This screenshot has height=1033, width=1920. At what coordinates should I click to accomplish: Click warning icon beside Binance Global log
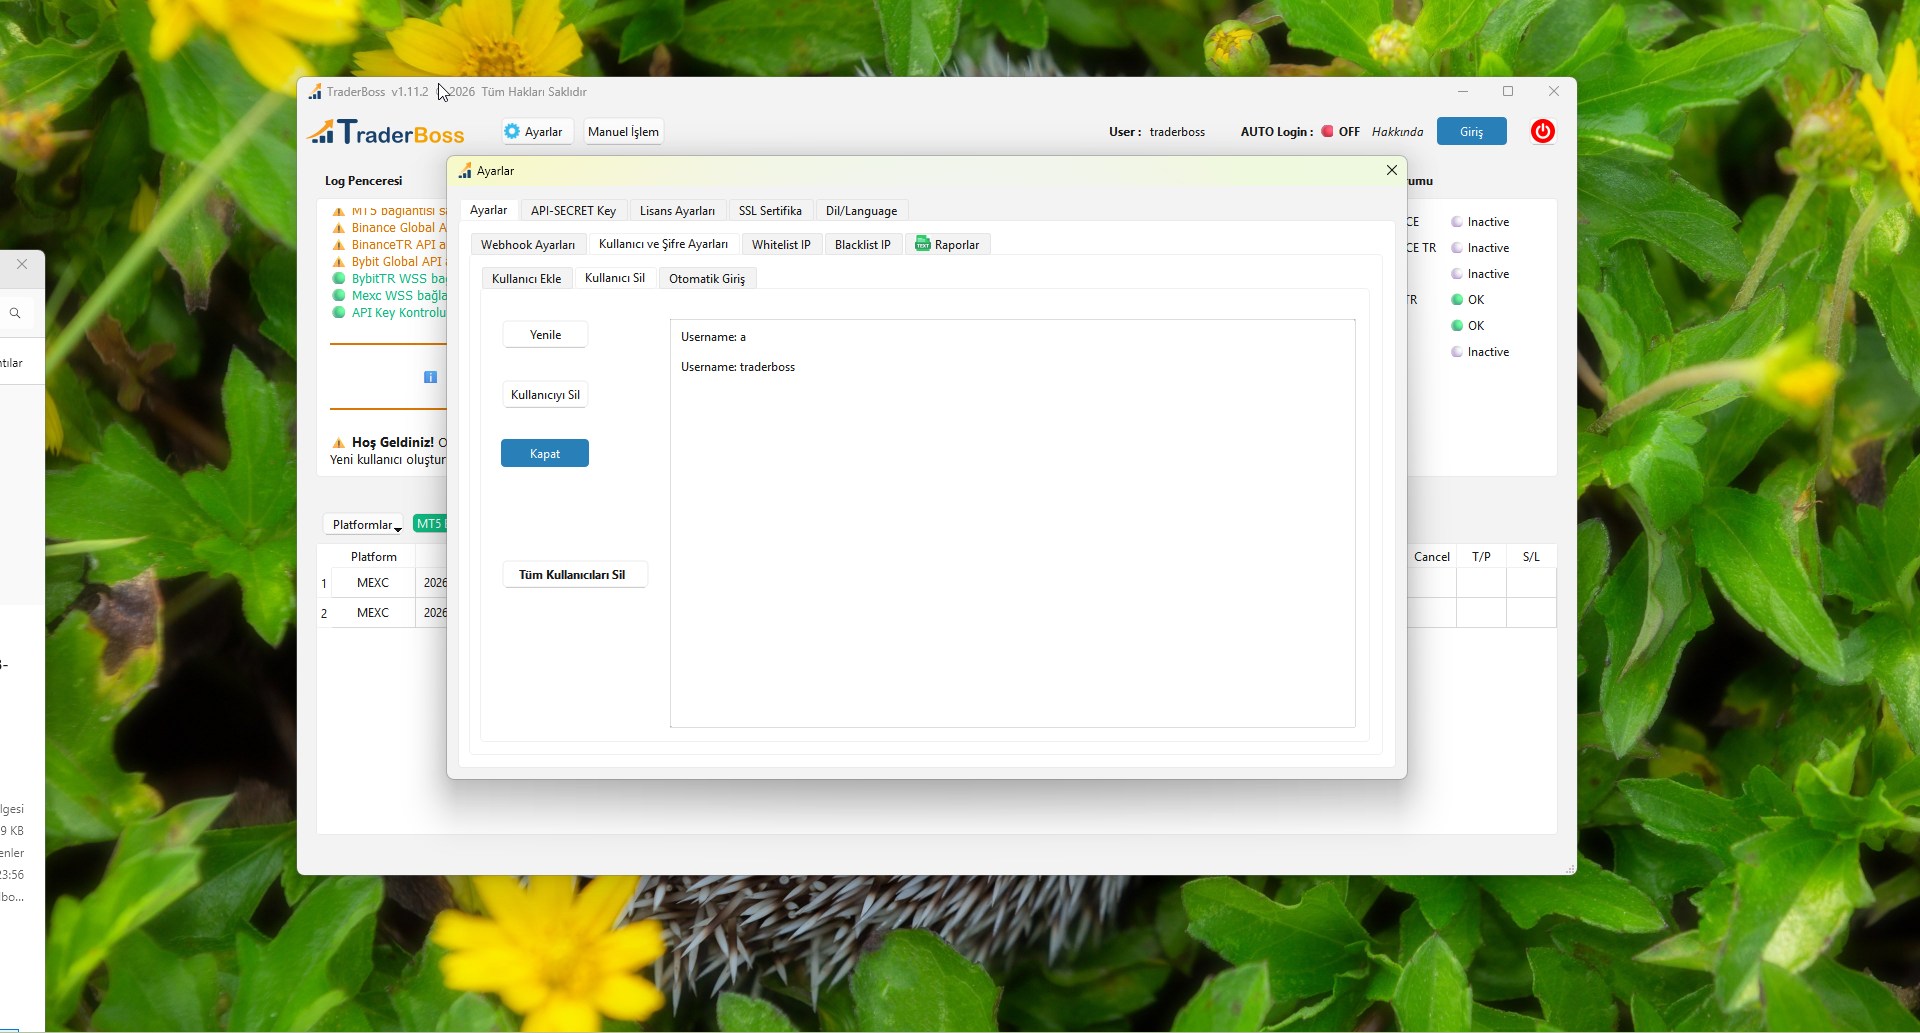point(339,228)
